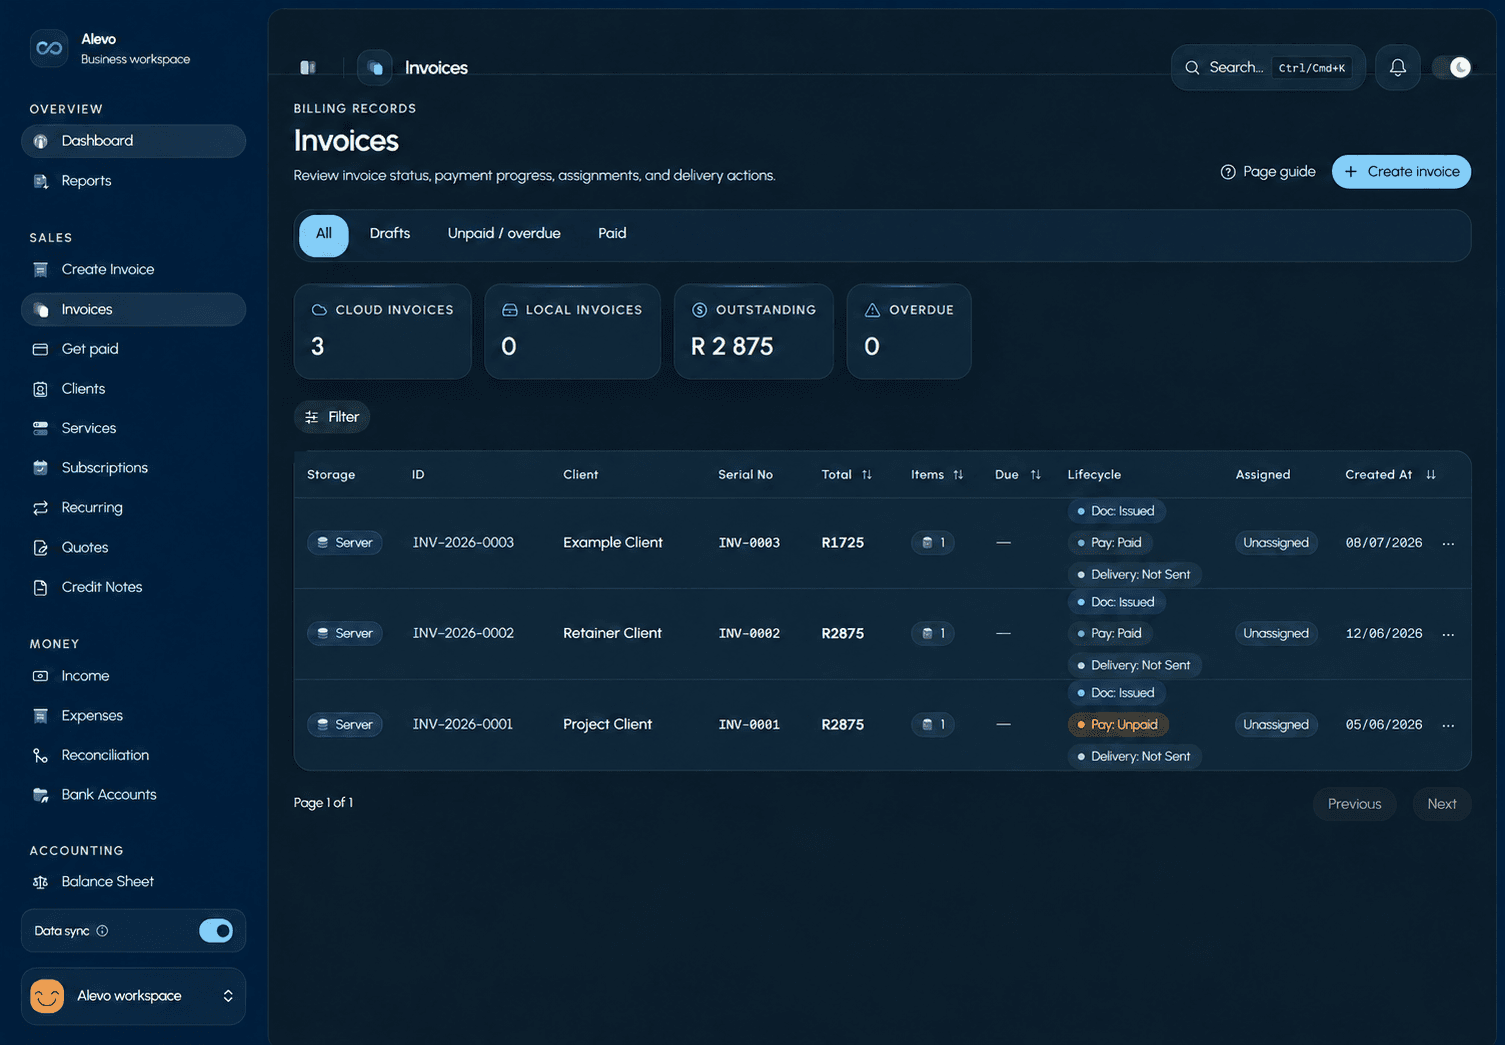Click the Bank Accounts icon in sidebar
Image resolution: width=1505 pixels, height=1045 pixels.
(41, 795)
